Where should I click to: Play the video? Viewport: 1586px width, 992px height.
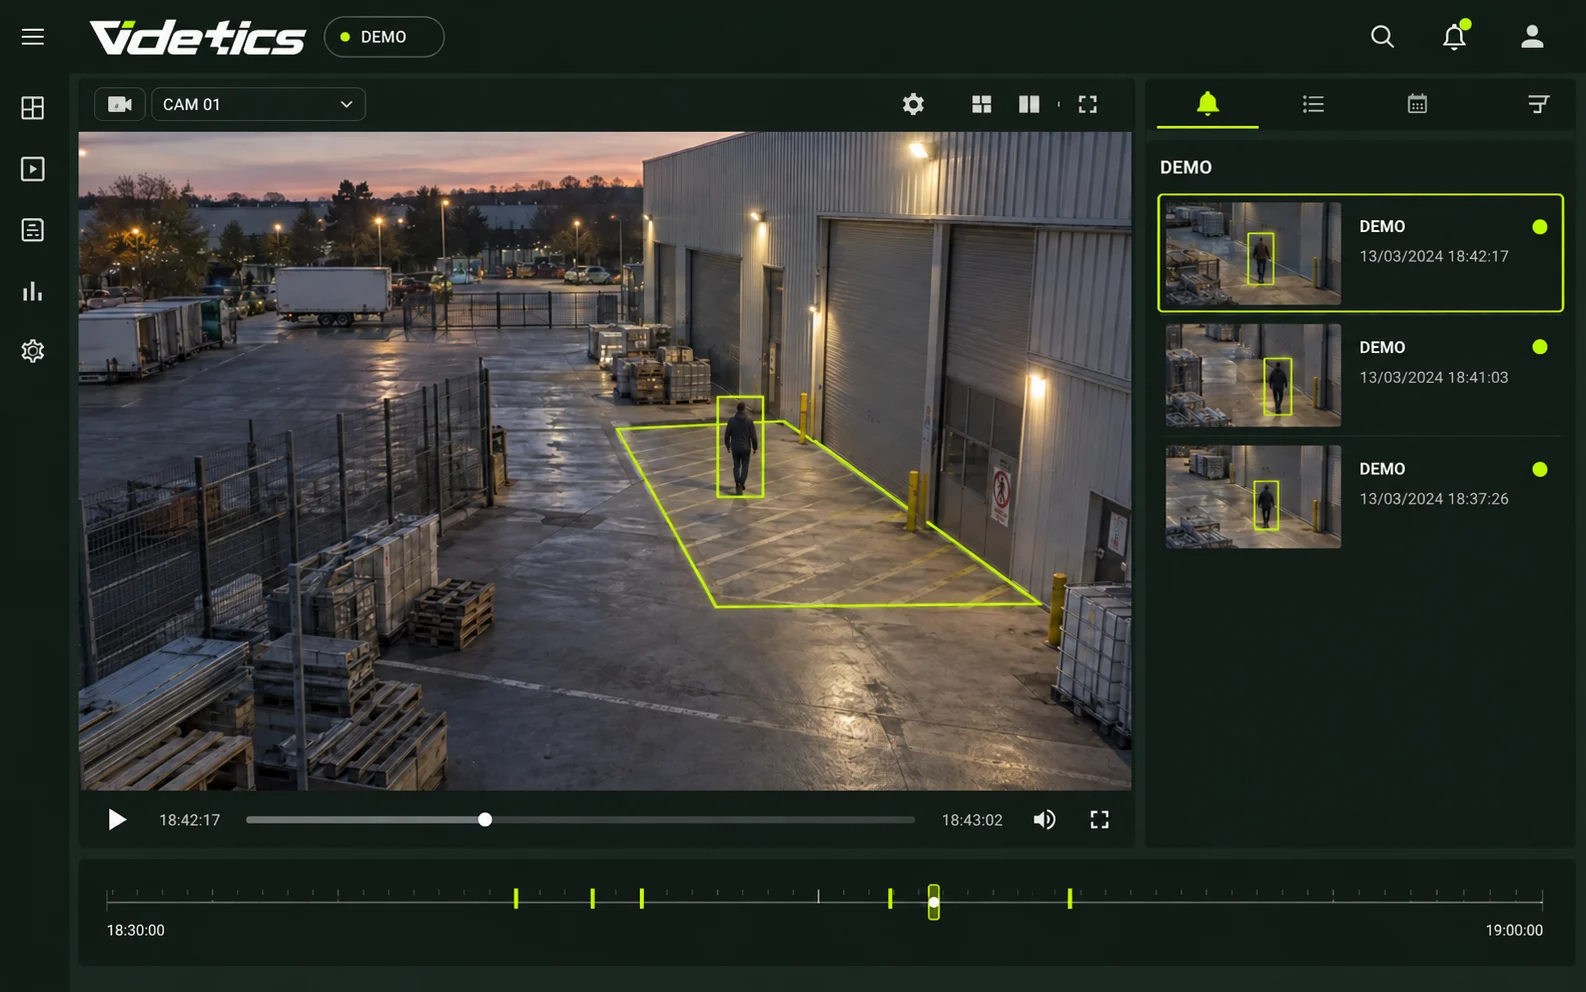click(x=117, y=820)
